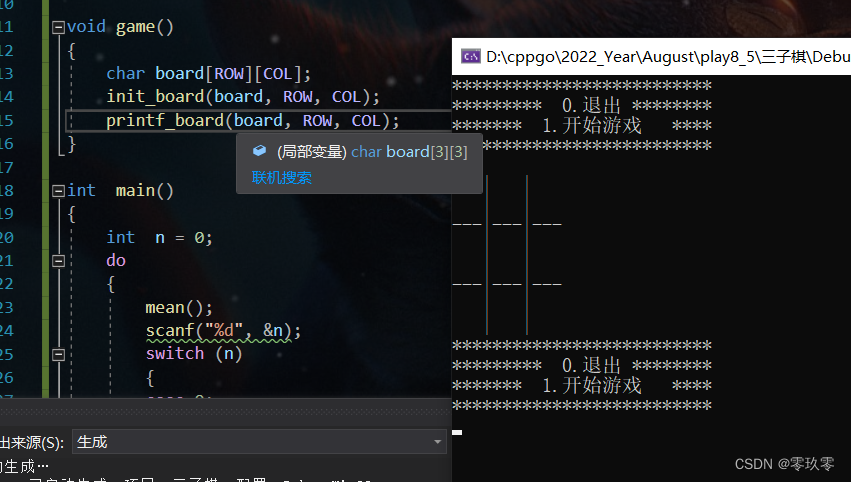
Task: Click the 'int n = 0;' line
Action: (x=159, y=237)
